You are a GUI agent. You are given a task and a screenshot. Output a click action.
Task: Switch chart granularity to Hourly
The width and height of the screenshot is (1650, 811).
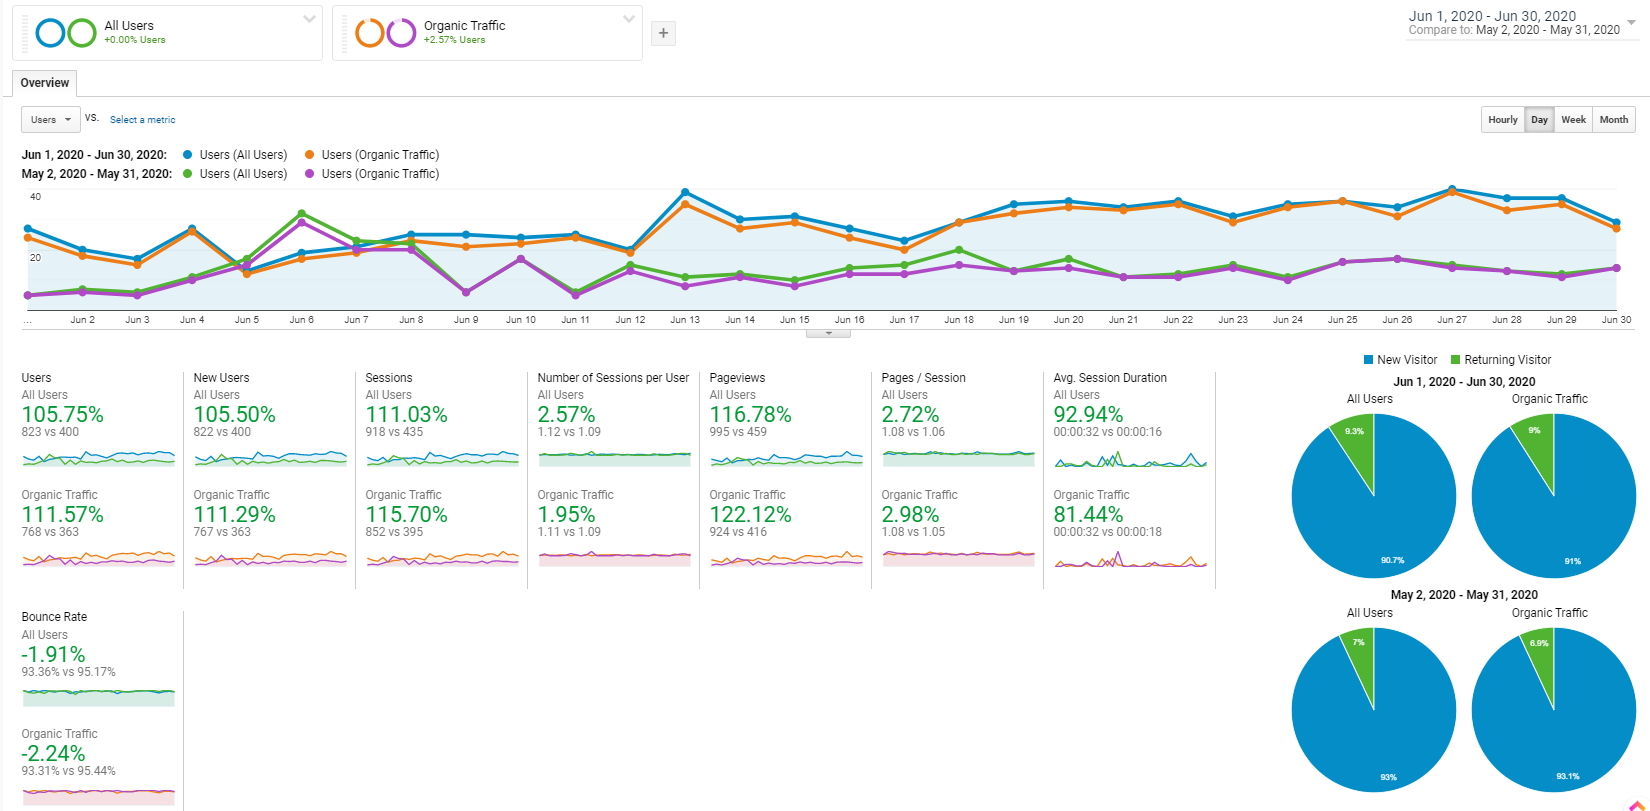(1502, 120)
